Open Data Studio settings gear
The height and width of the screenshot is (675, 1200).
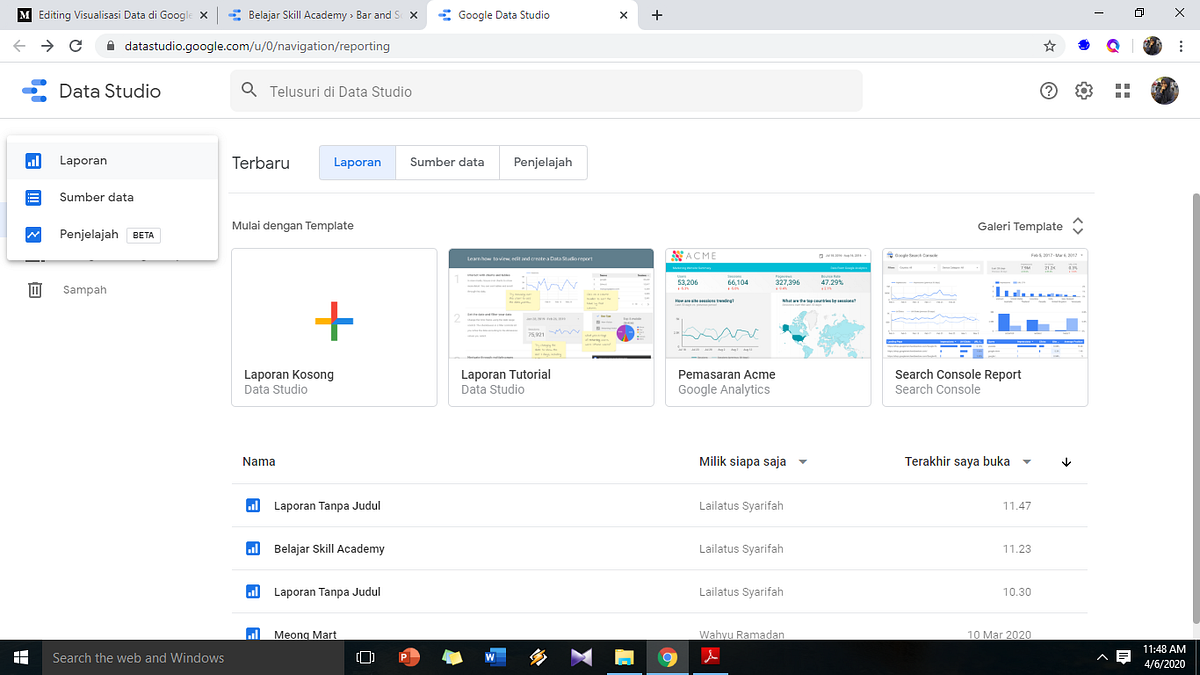point(1084,91)
